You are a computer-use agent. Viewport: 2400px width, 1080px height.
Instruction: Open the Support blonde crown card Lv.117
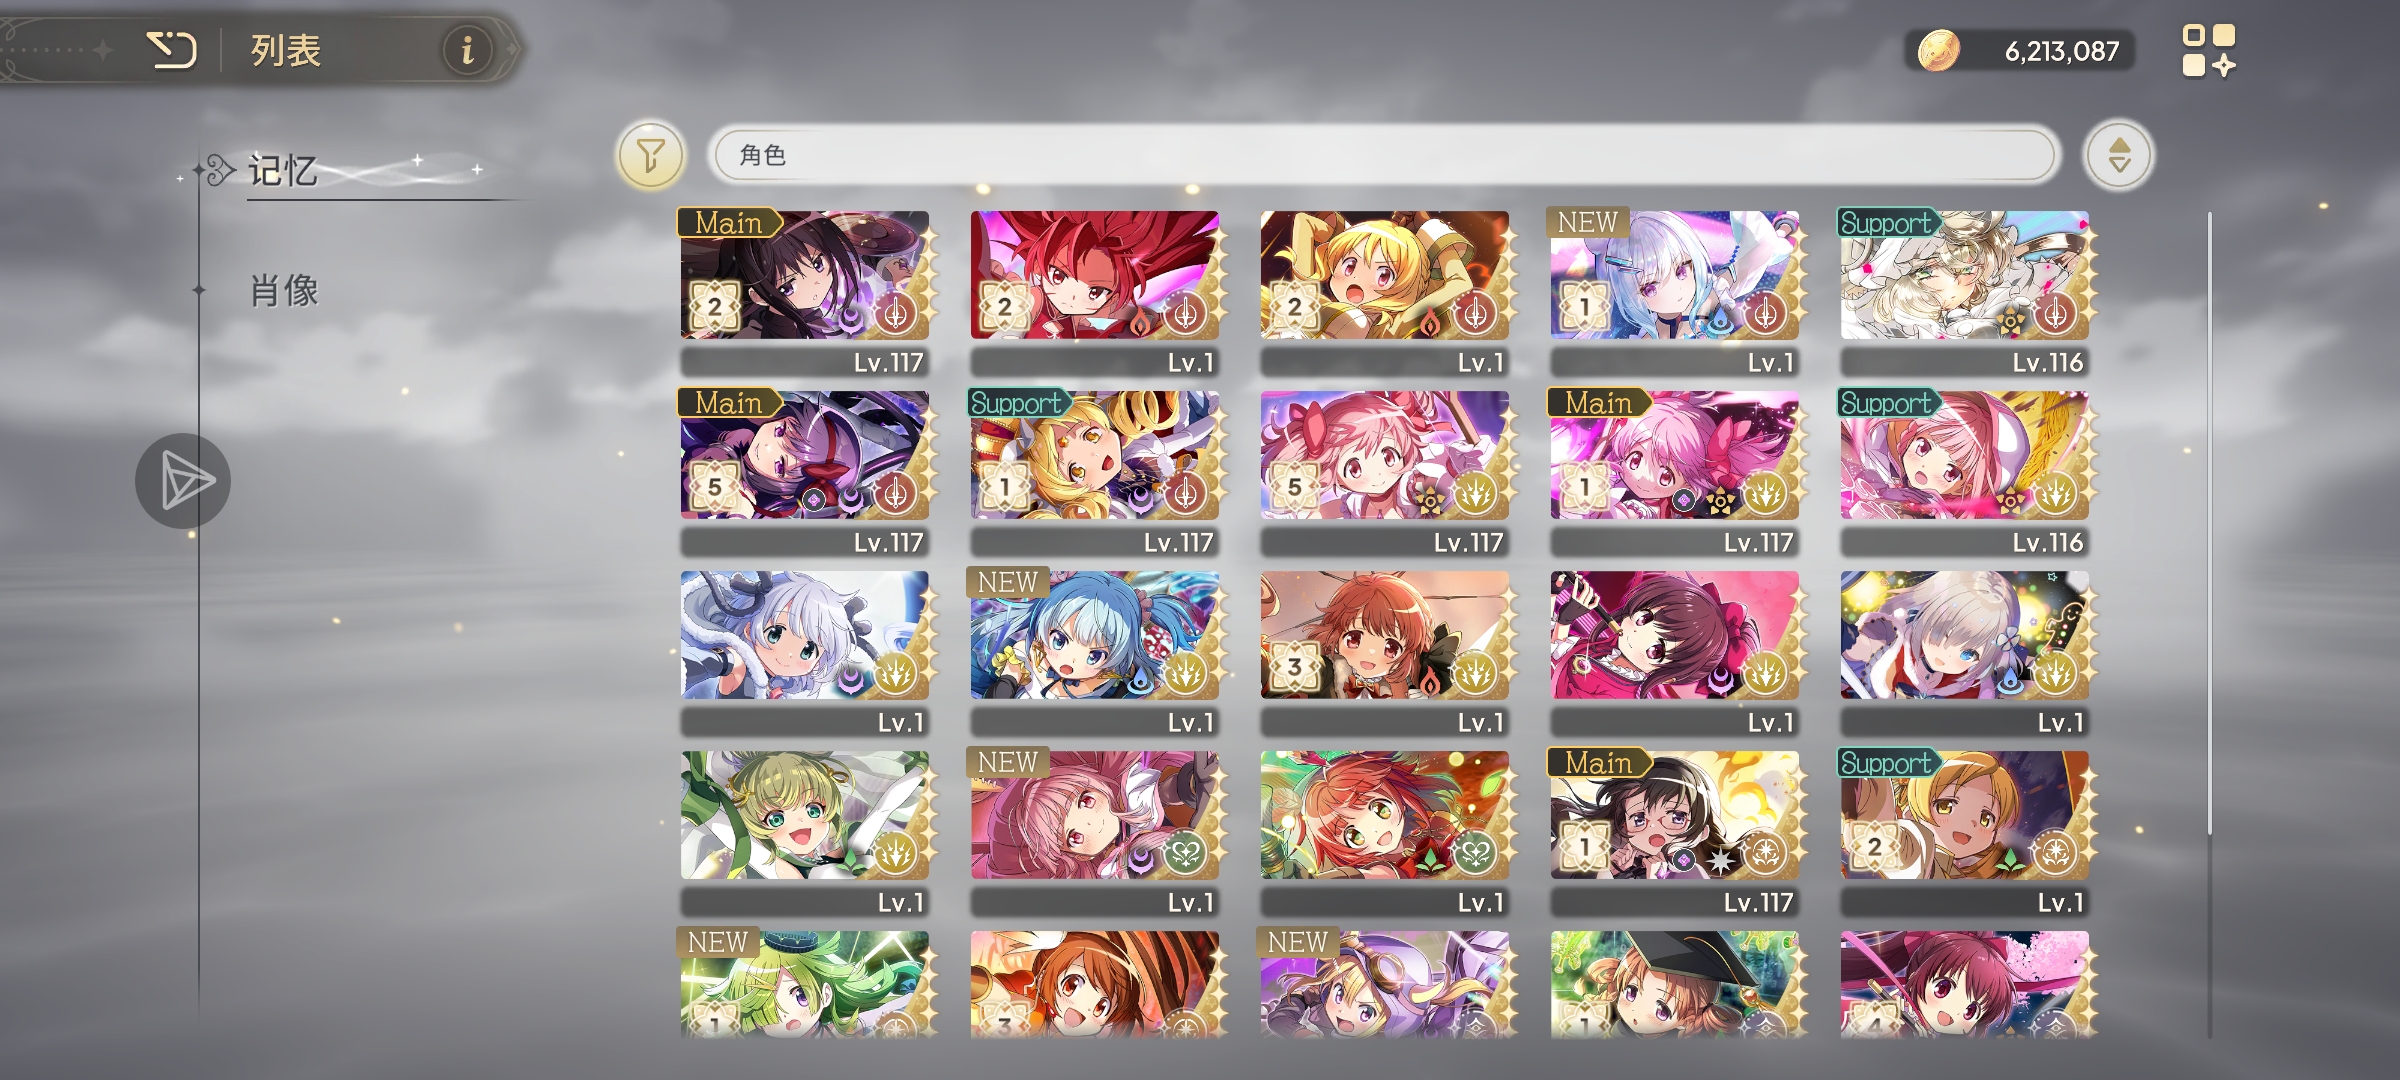coord(1095,472)
